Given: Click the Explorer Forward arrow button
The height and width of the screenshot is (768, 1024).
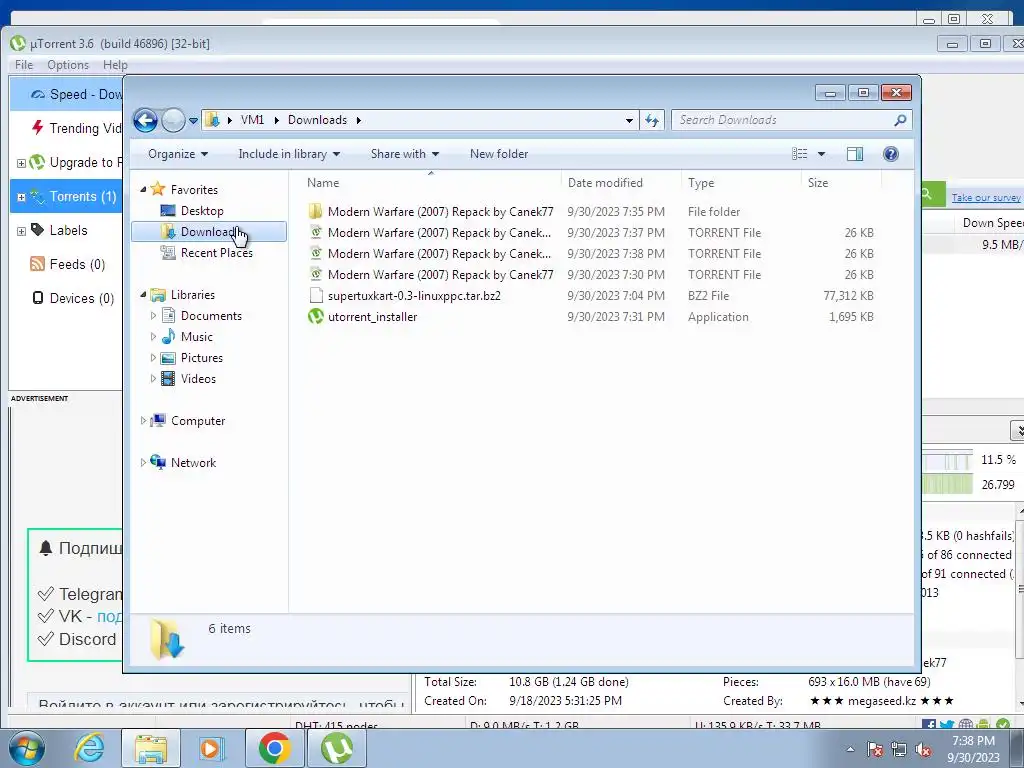Looking at the screenshot, I should 173,120.
